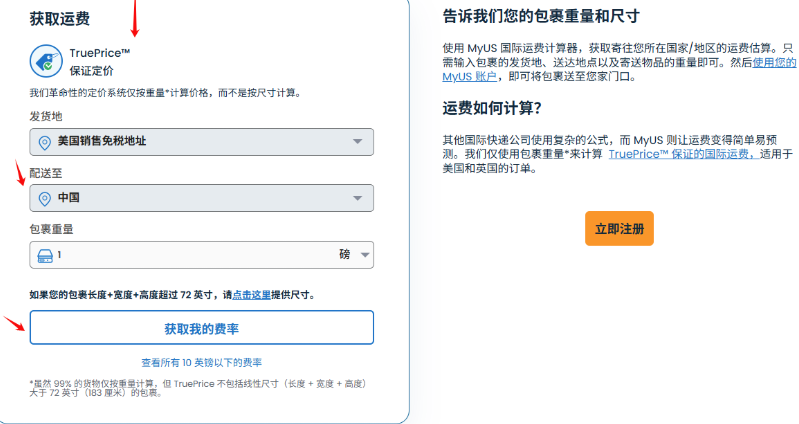Screen dimensions: 799x424
Task: Click the 告诉我们您的包裹重量和尺寸 heading
Action: tap(541, 16)
